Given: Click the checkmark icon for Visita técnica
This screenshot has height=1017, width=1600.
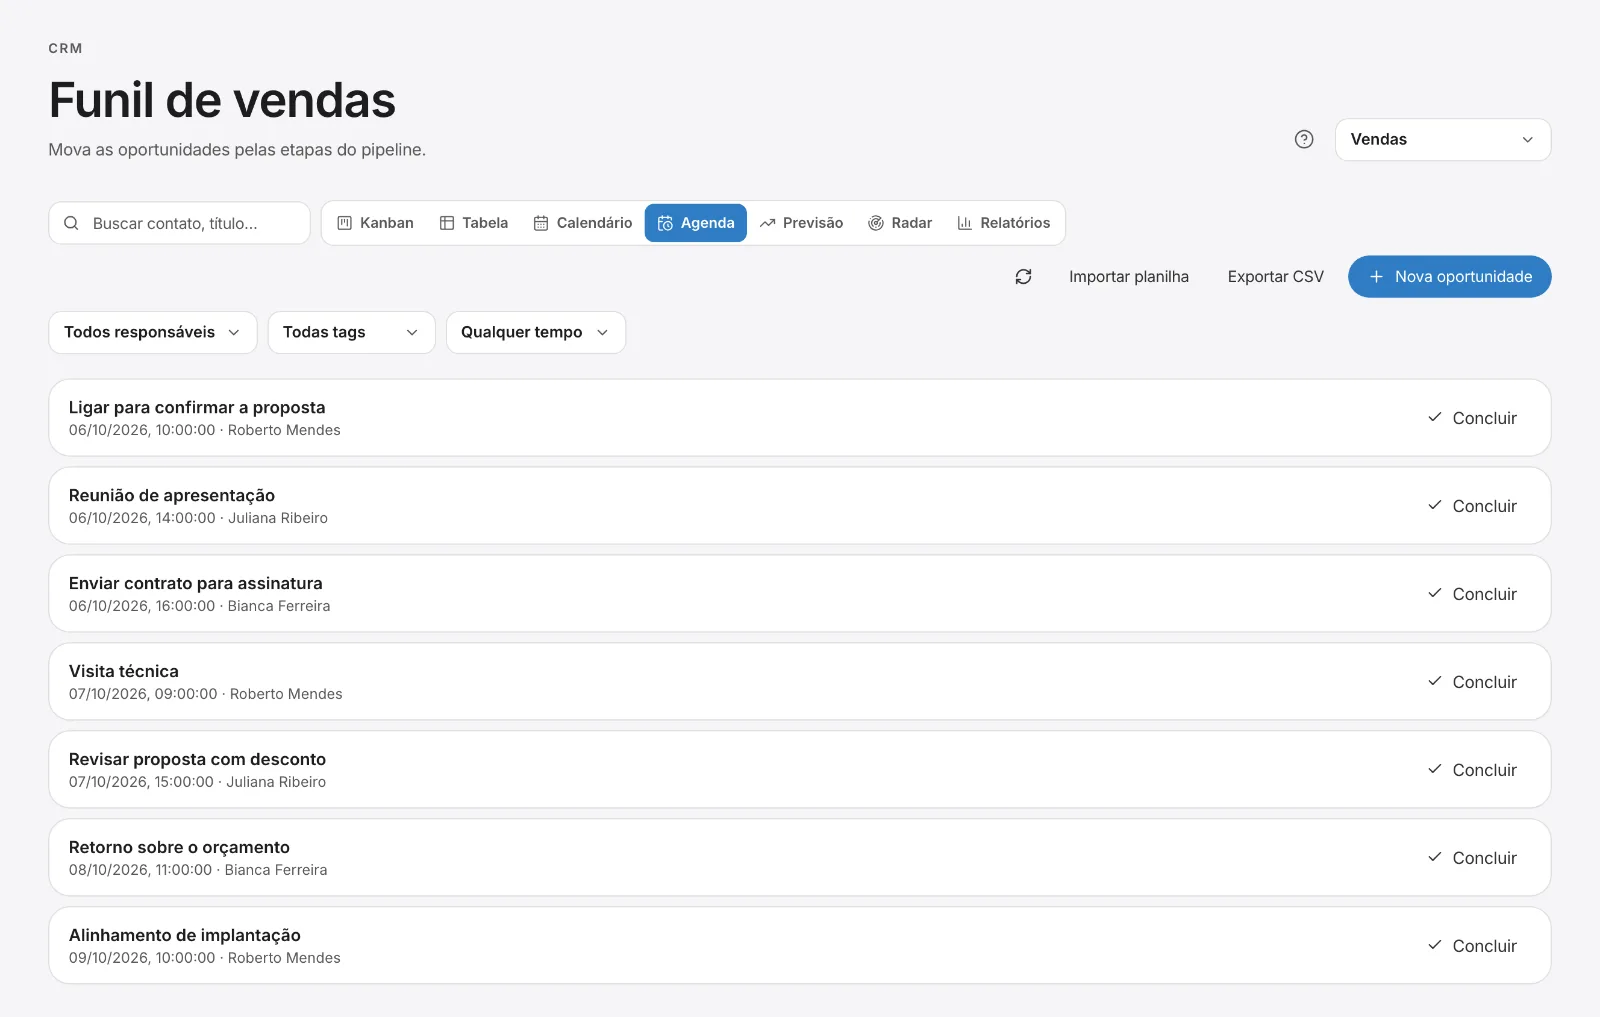Looking at the screenshot, I should tap(1435, 681).
